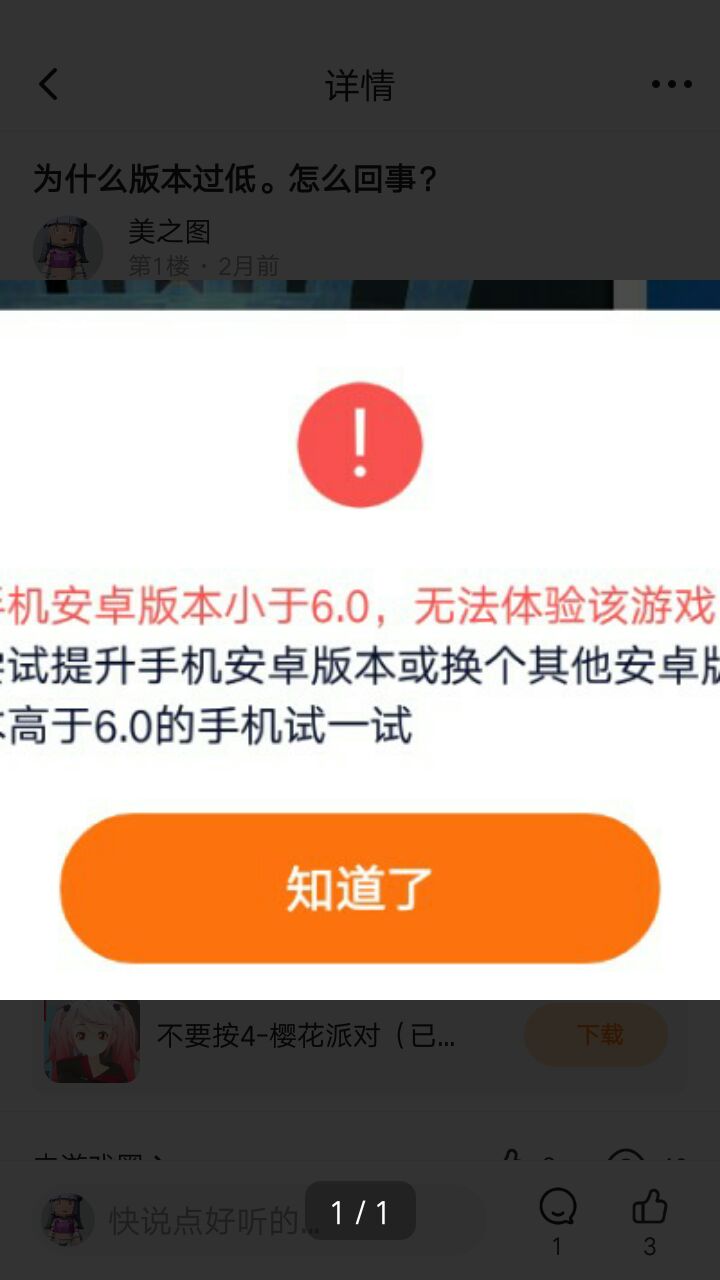Open the 不要按4-樱花派对 game title
Viewport: 720px width, 1280px height.
[306, 1035]
